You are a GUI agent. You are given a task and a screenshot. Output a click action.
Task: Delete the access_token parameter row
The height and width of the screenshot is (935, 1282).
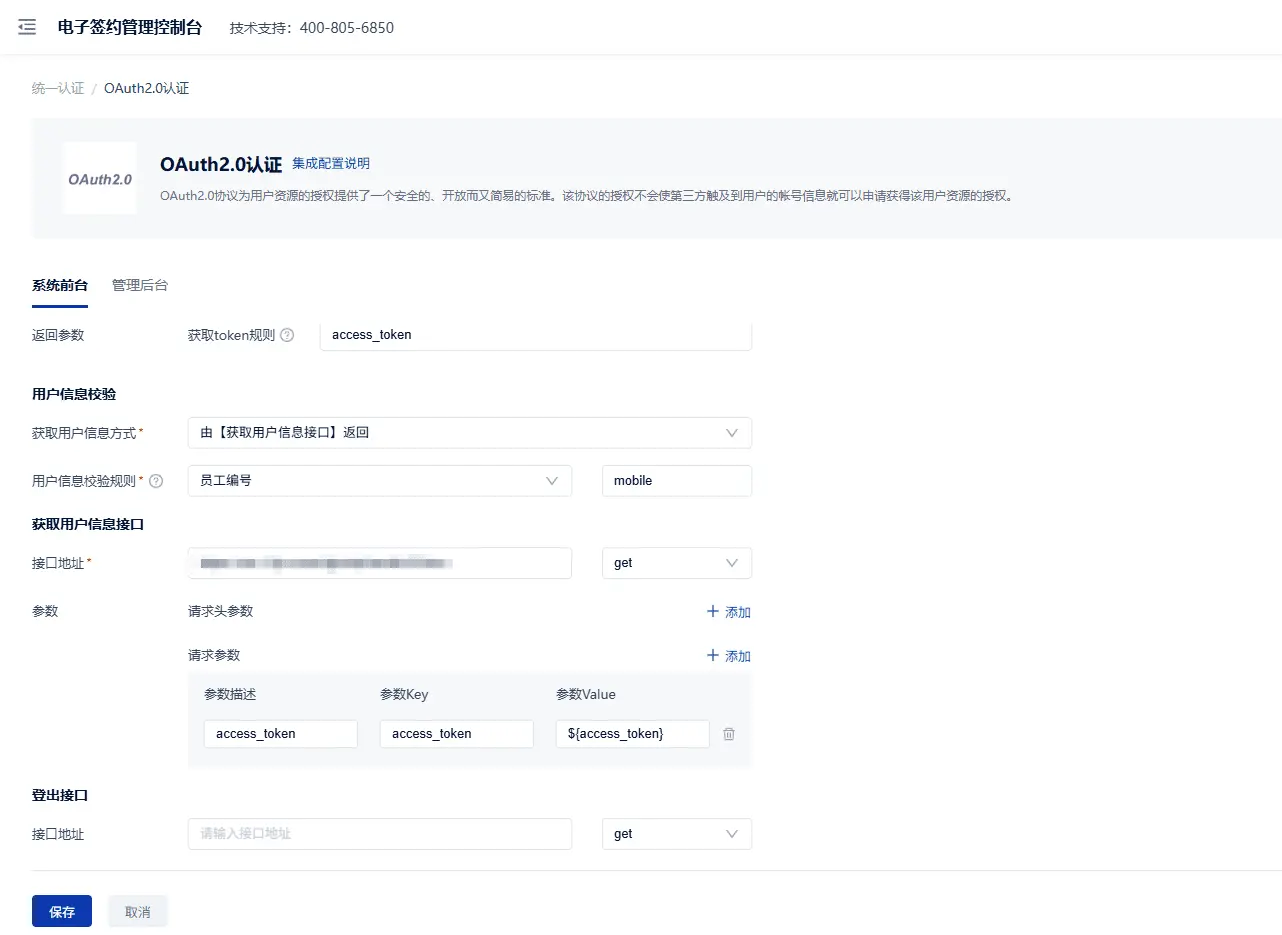tap(729, 734)
